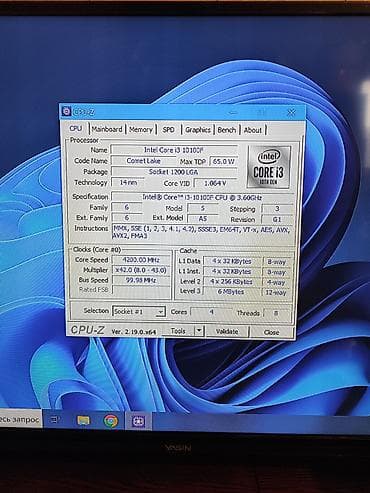Open the About tab
Image resolution: width=370 pixels, height=493 pixels.
click(x=253, y=130)
